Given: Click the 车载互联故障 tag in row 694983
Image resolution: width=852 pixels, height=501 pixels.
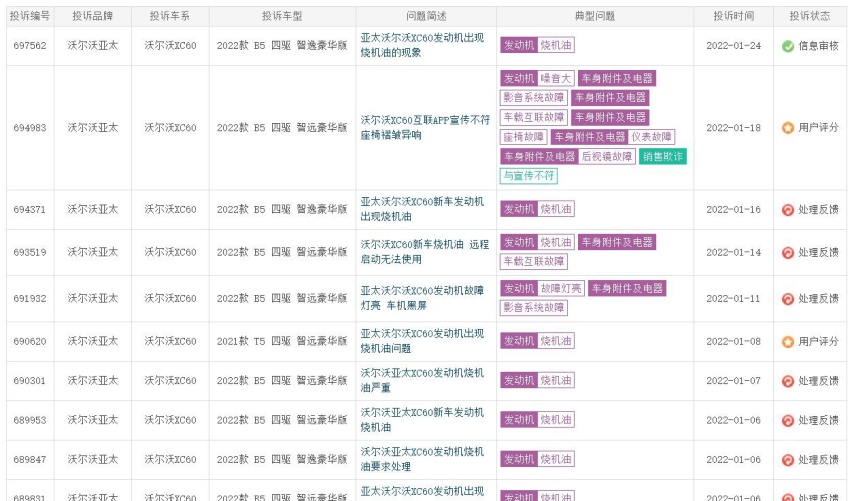Looking at the screenshot, I should point(534,117).
